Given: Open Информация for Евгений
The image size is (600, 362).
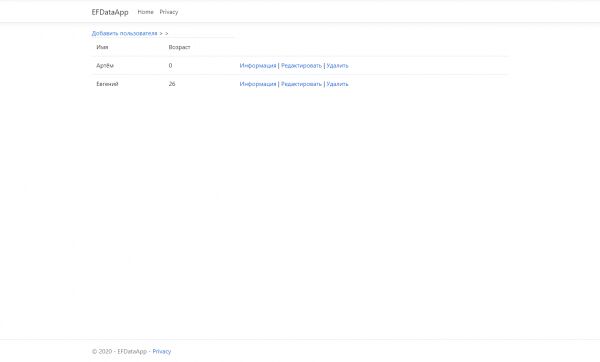Looking at the screenshot, I should (258, 84).
